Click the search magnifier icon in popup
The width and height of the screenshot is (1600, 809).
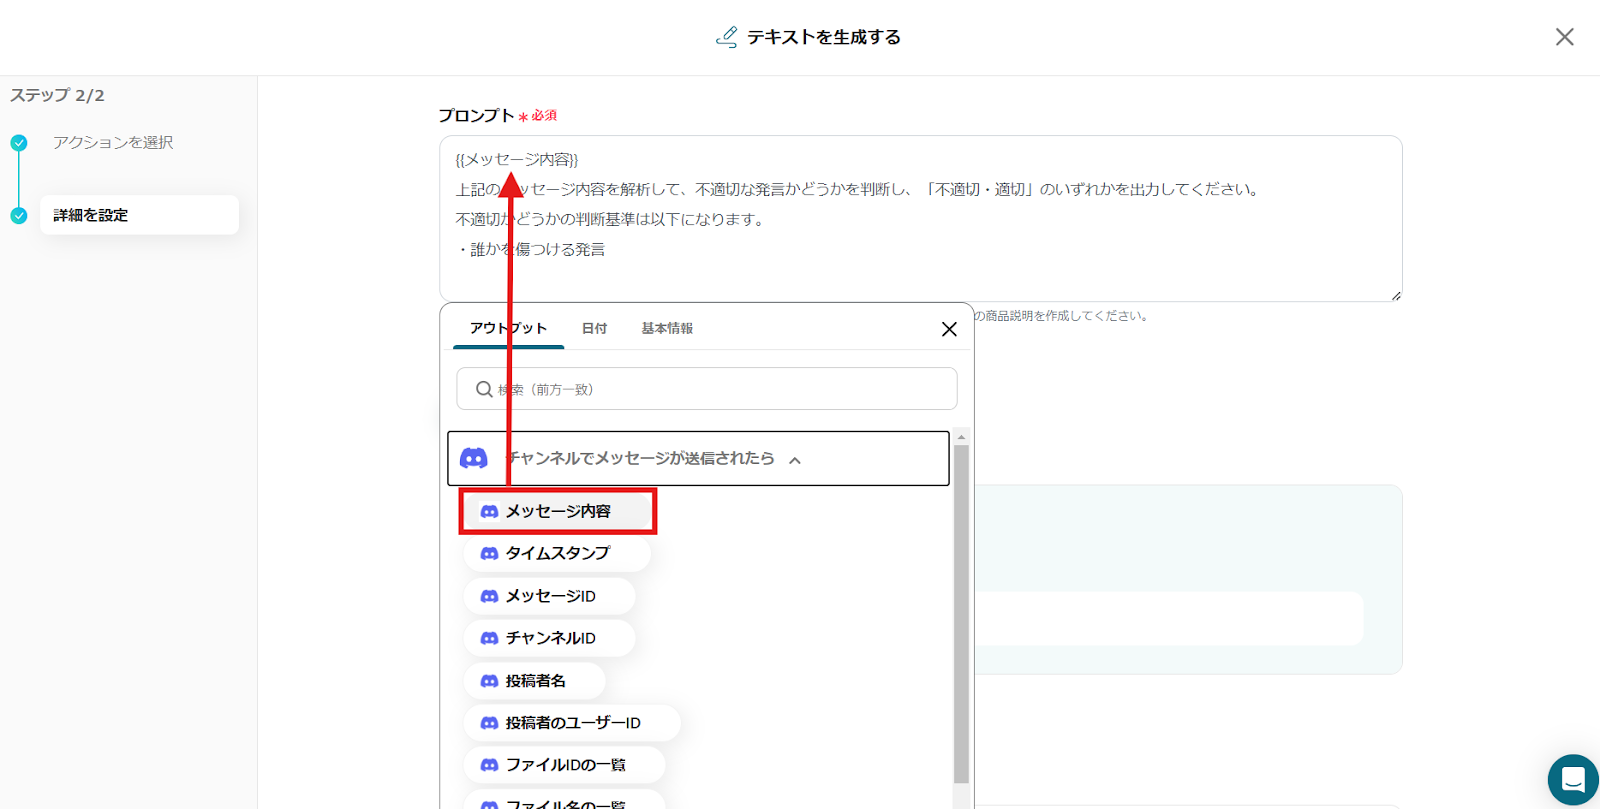(x=484, y=389)
